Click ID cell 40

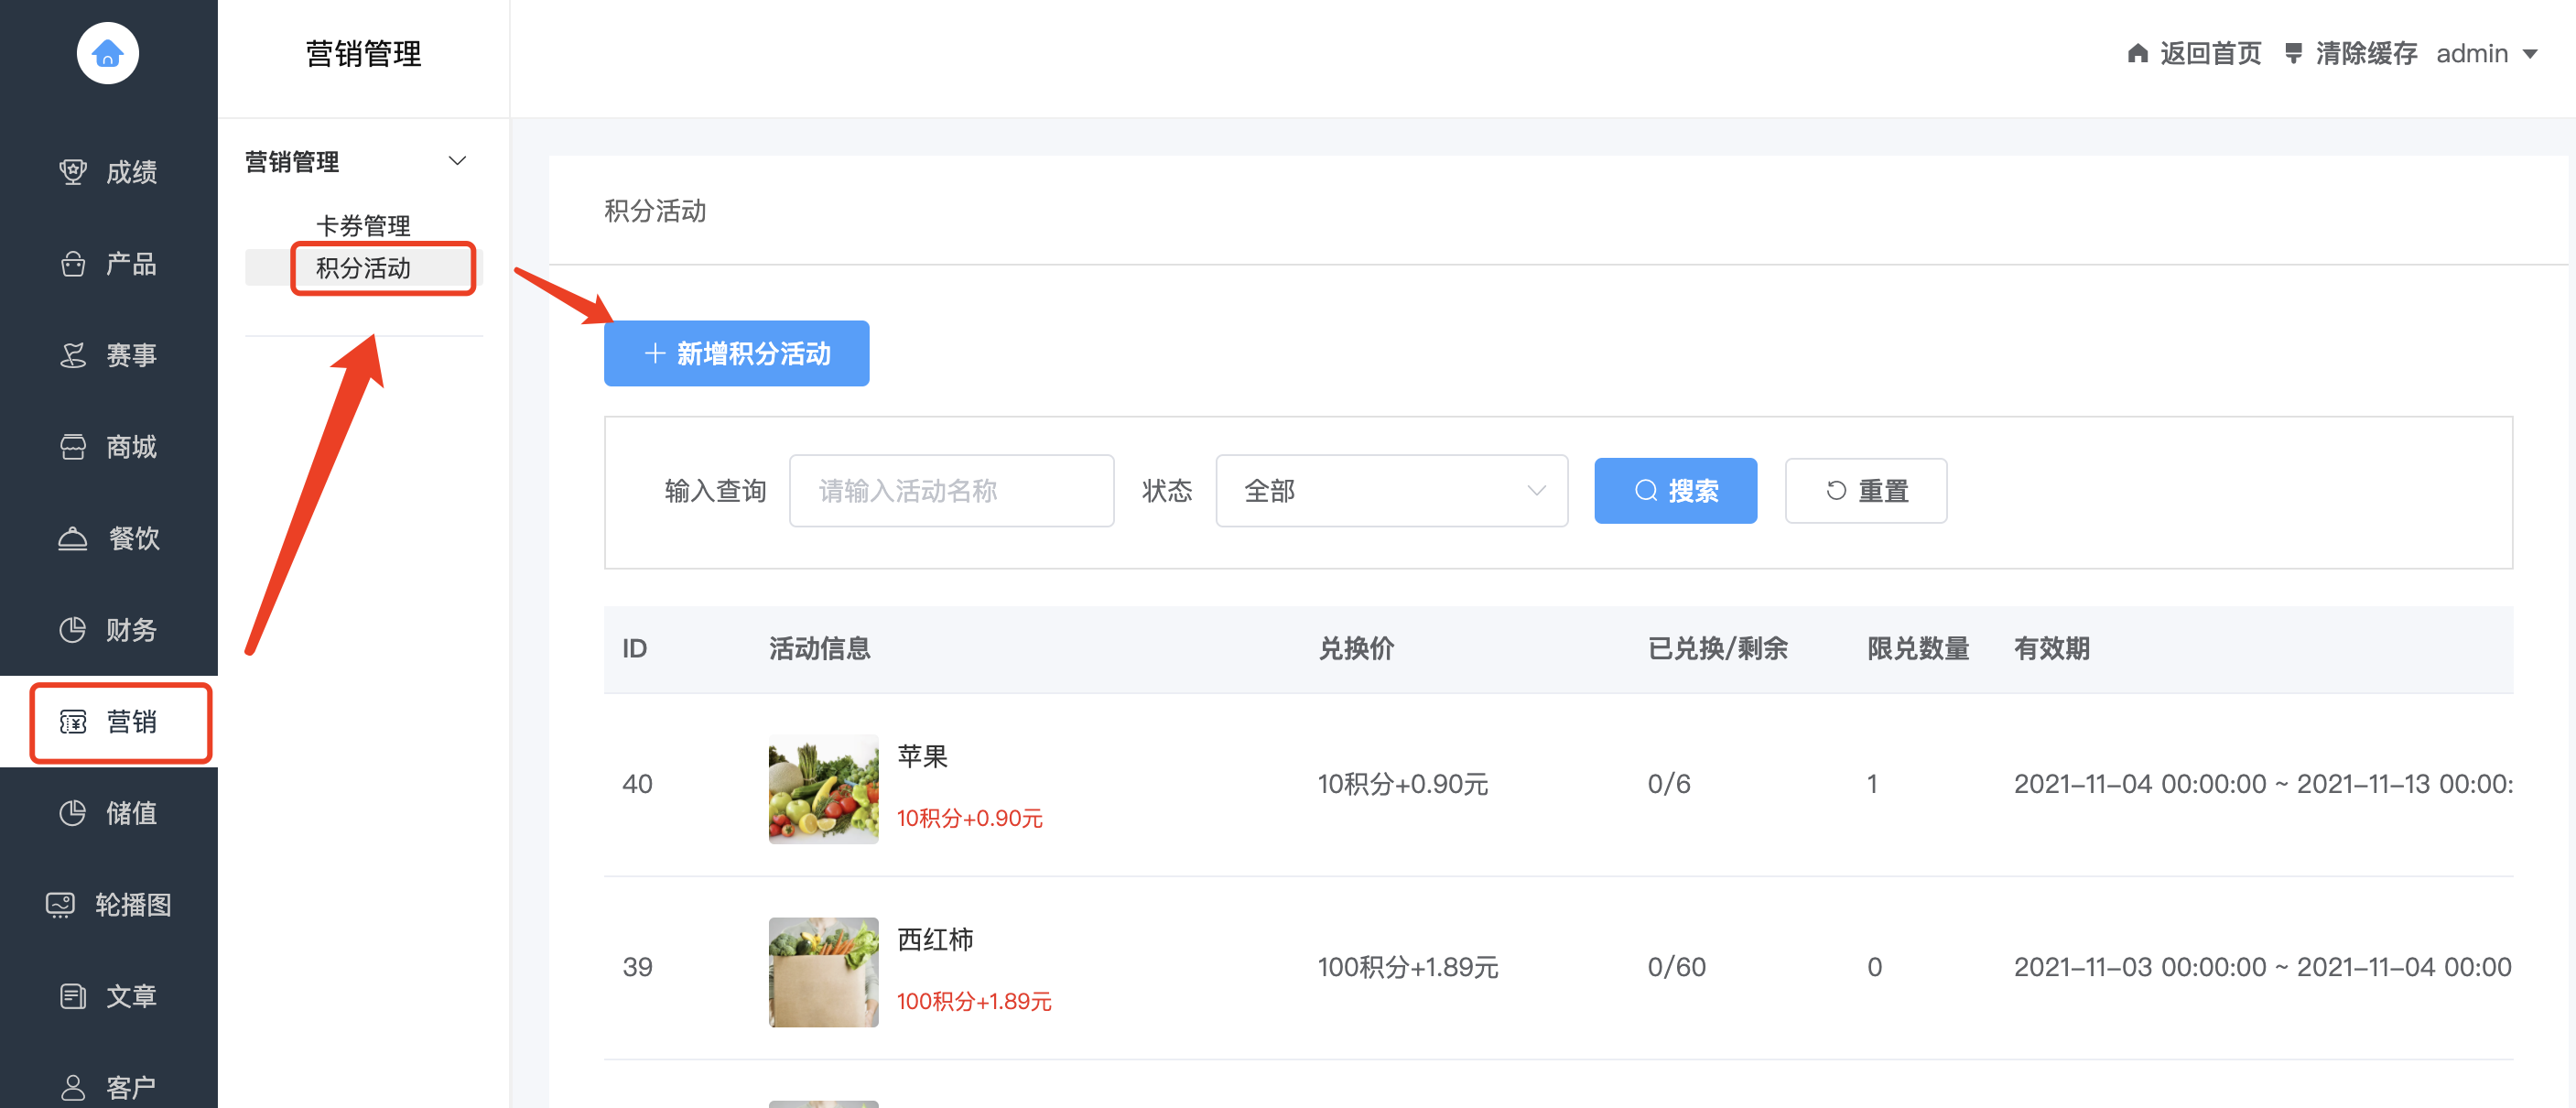click(637, 784)
